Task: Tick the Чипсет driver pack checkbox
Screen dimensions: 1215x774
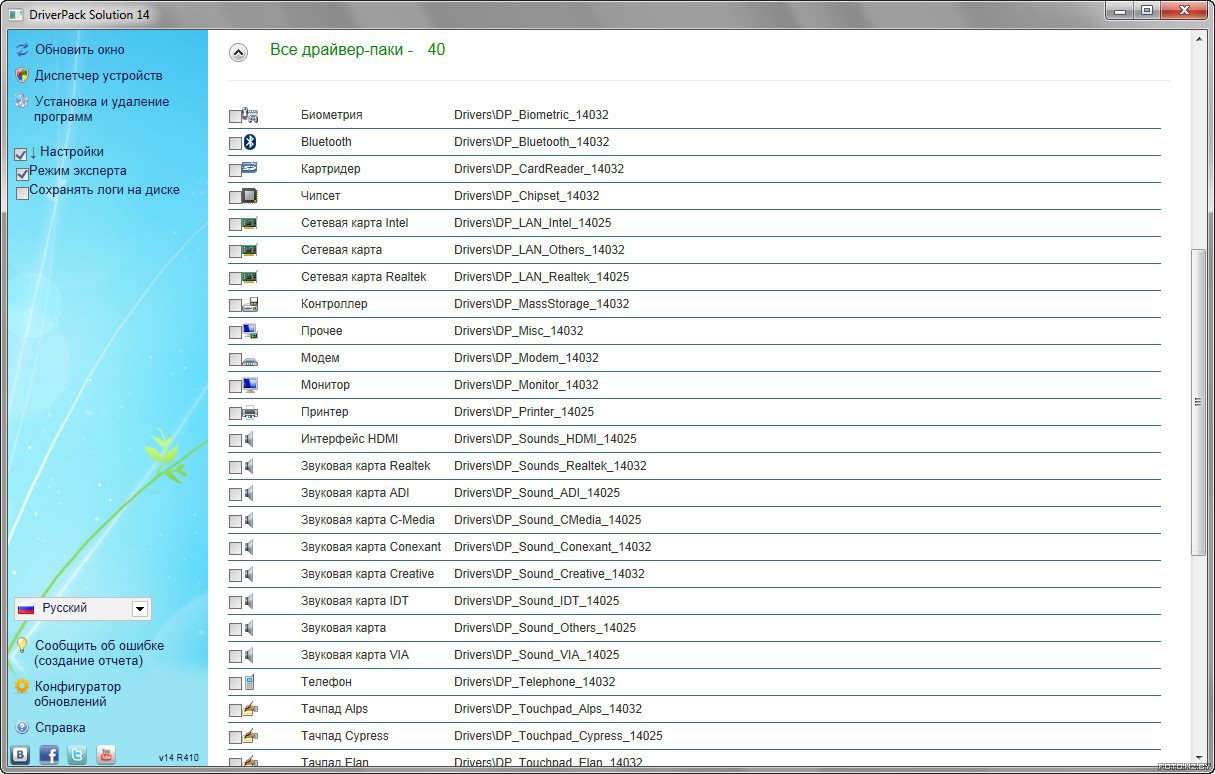Action: click(235, 198)
